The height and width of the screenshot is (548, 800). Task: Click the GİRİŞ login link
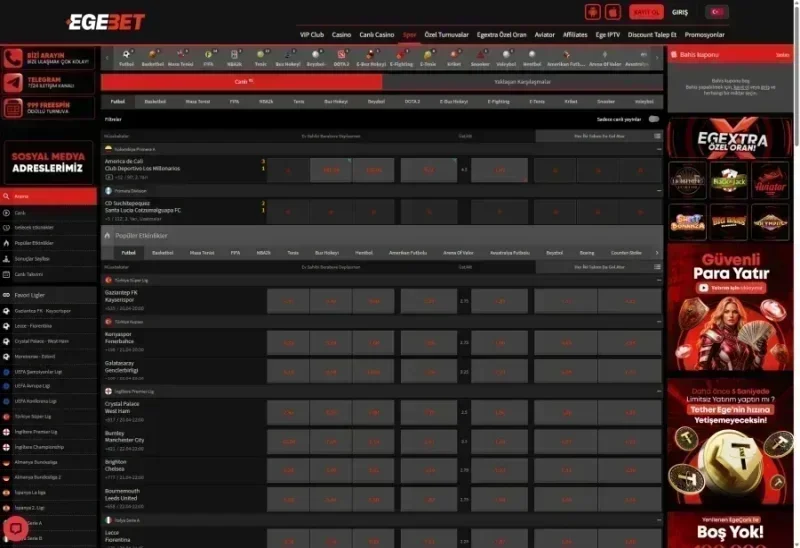(680, 12)
